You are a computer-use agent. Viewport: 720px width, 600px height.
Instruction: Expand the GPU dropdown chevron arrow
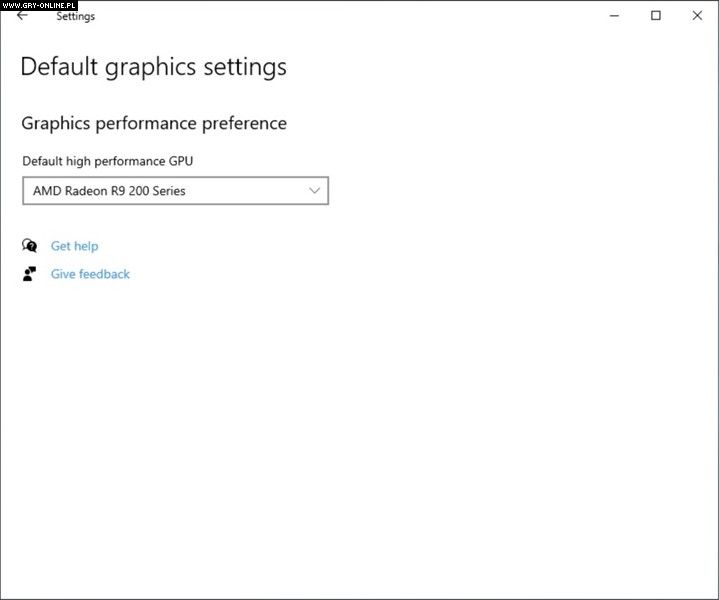coord(314,190)
